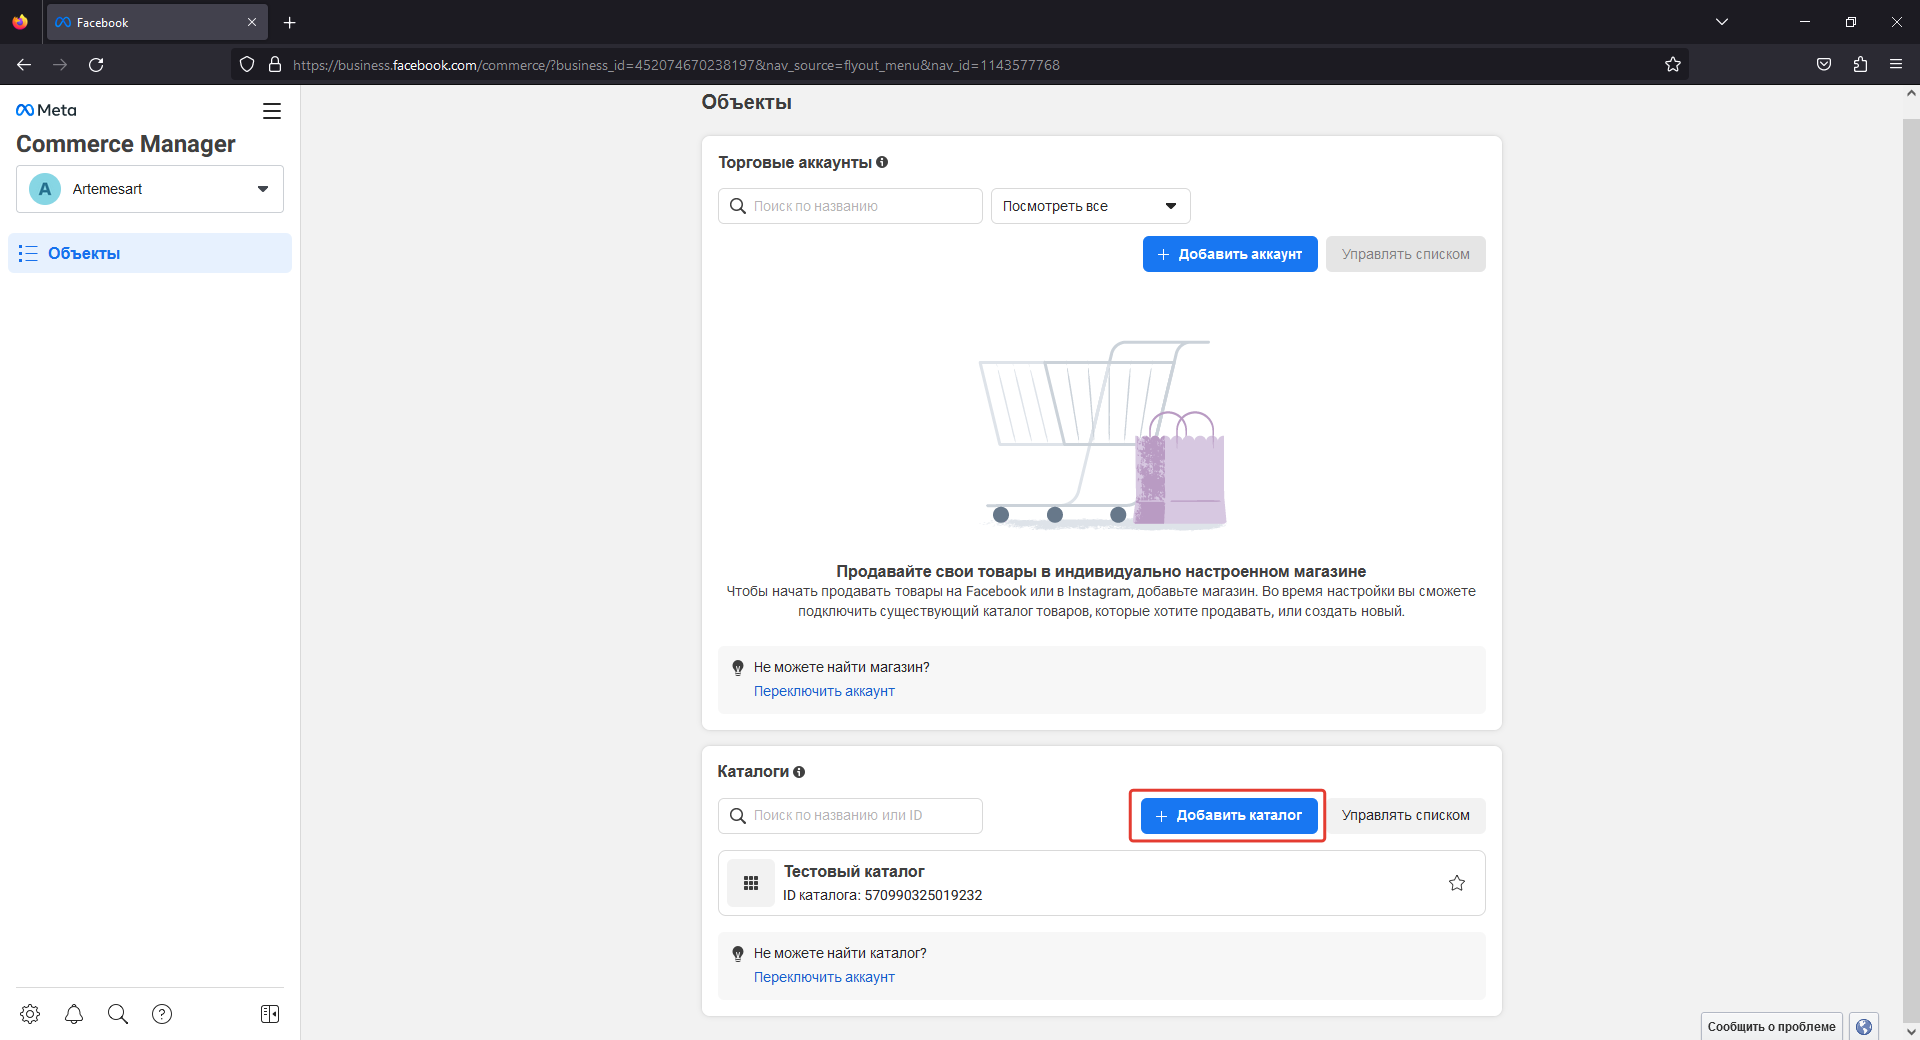Open Firefox application menu
1920x1040 pixels.
coord(1896,65)
